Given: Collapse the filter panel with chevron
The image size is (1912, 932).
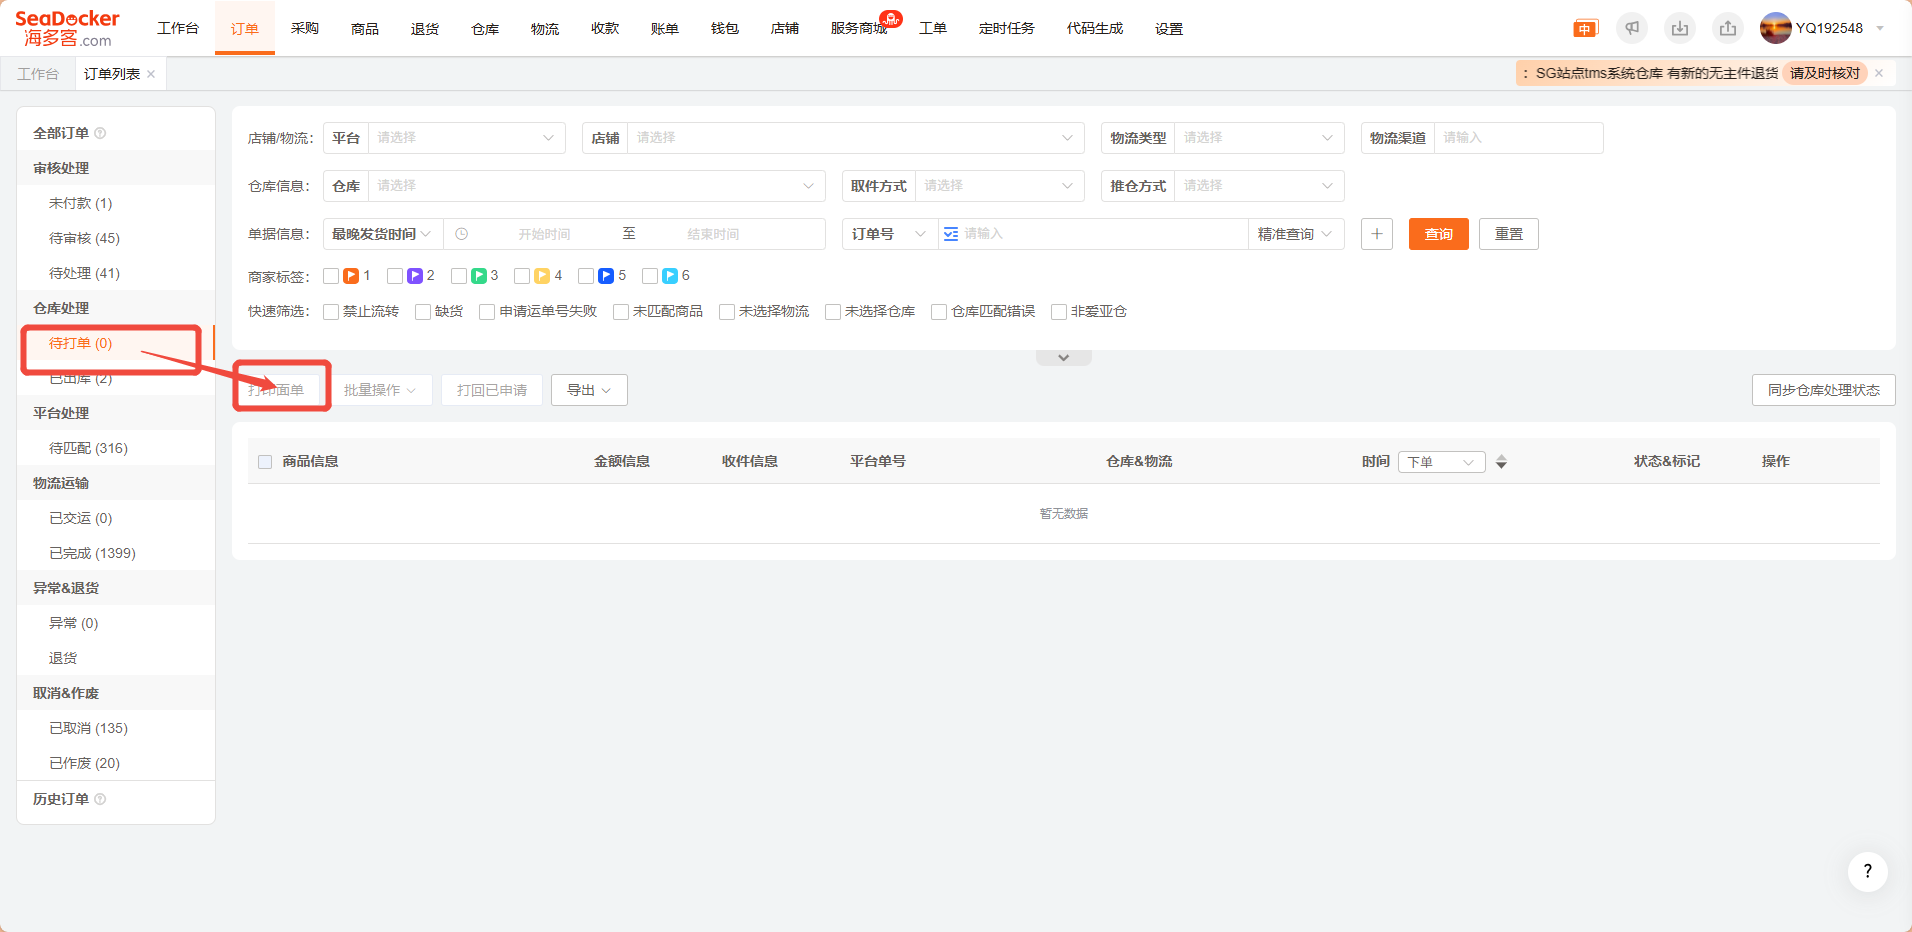Looking at the screenshot, I should (1063, 358).
